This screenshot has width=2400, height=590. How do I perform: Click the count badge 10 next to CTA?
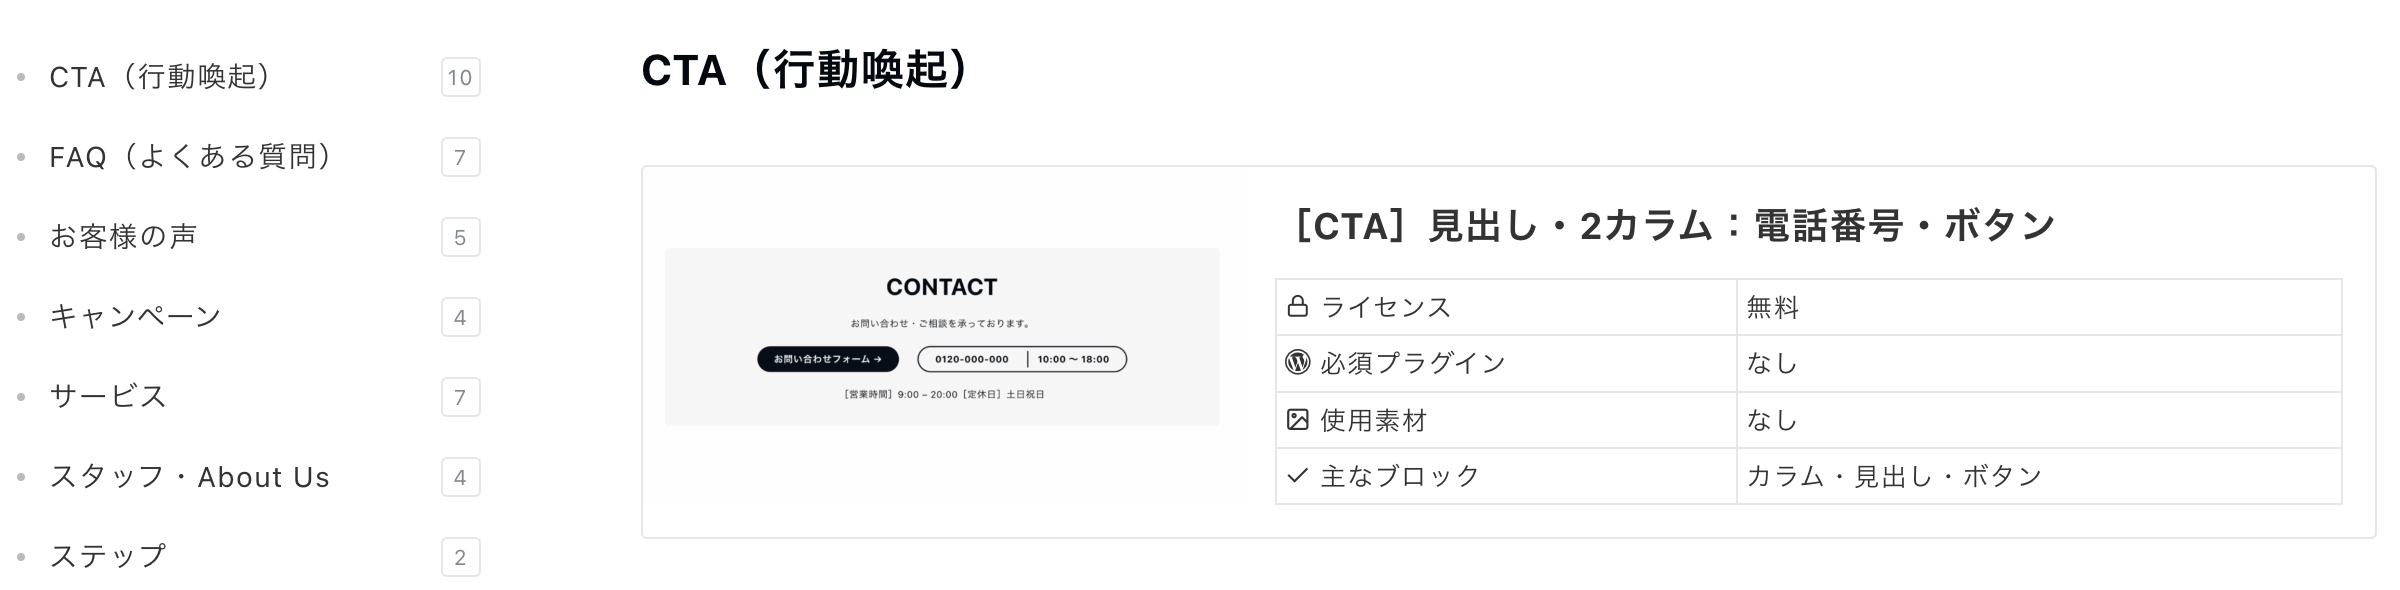pos(460,78)
